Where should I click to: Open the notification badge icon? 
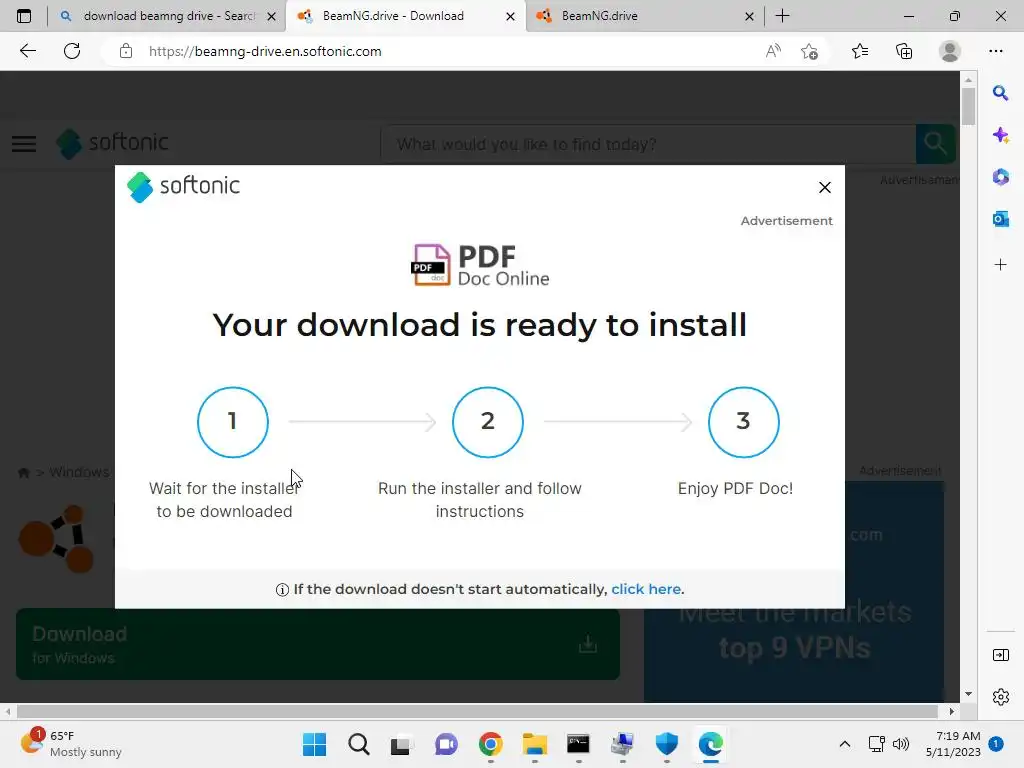coord(996,744)
